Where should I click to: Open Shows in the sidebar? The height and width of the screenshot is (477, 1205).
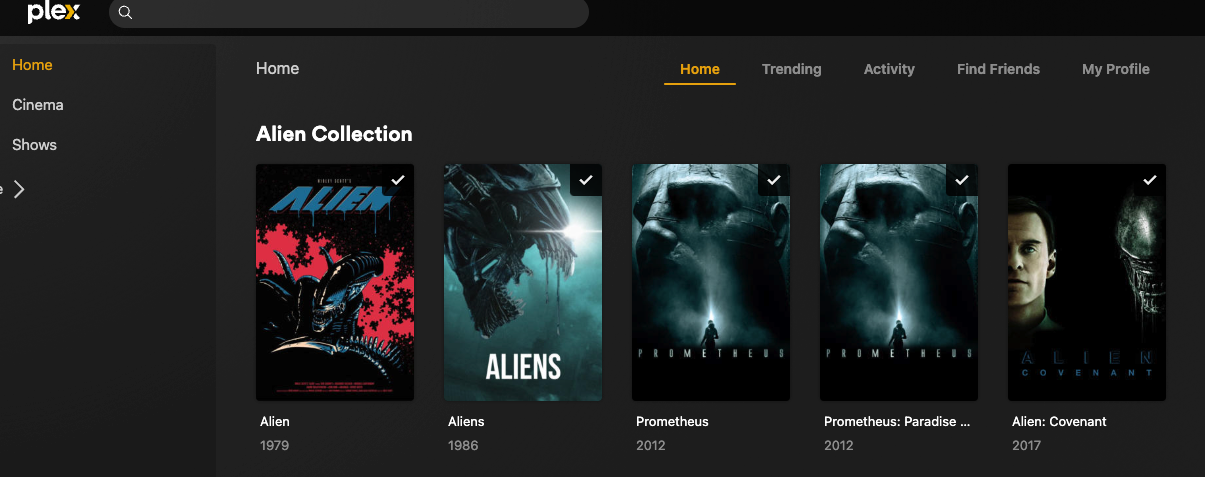34,145
